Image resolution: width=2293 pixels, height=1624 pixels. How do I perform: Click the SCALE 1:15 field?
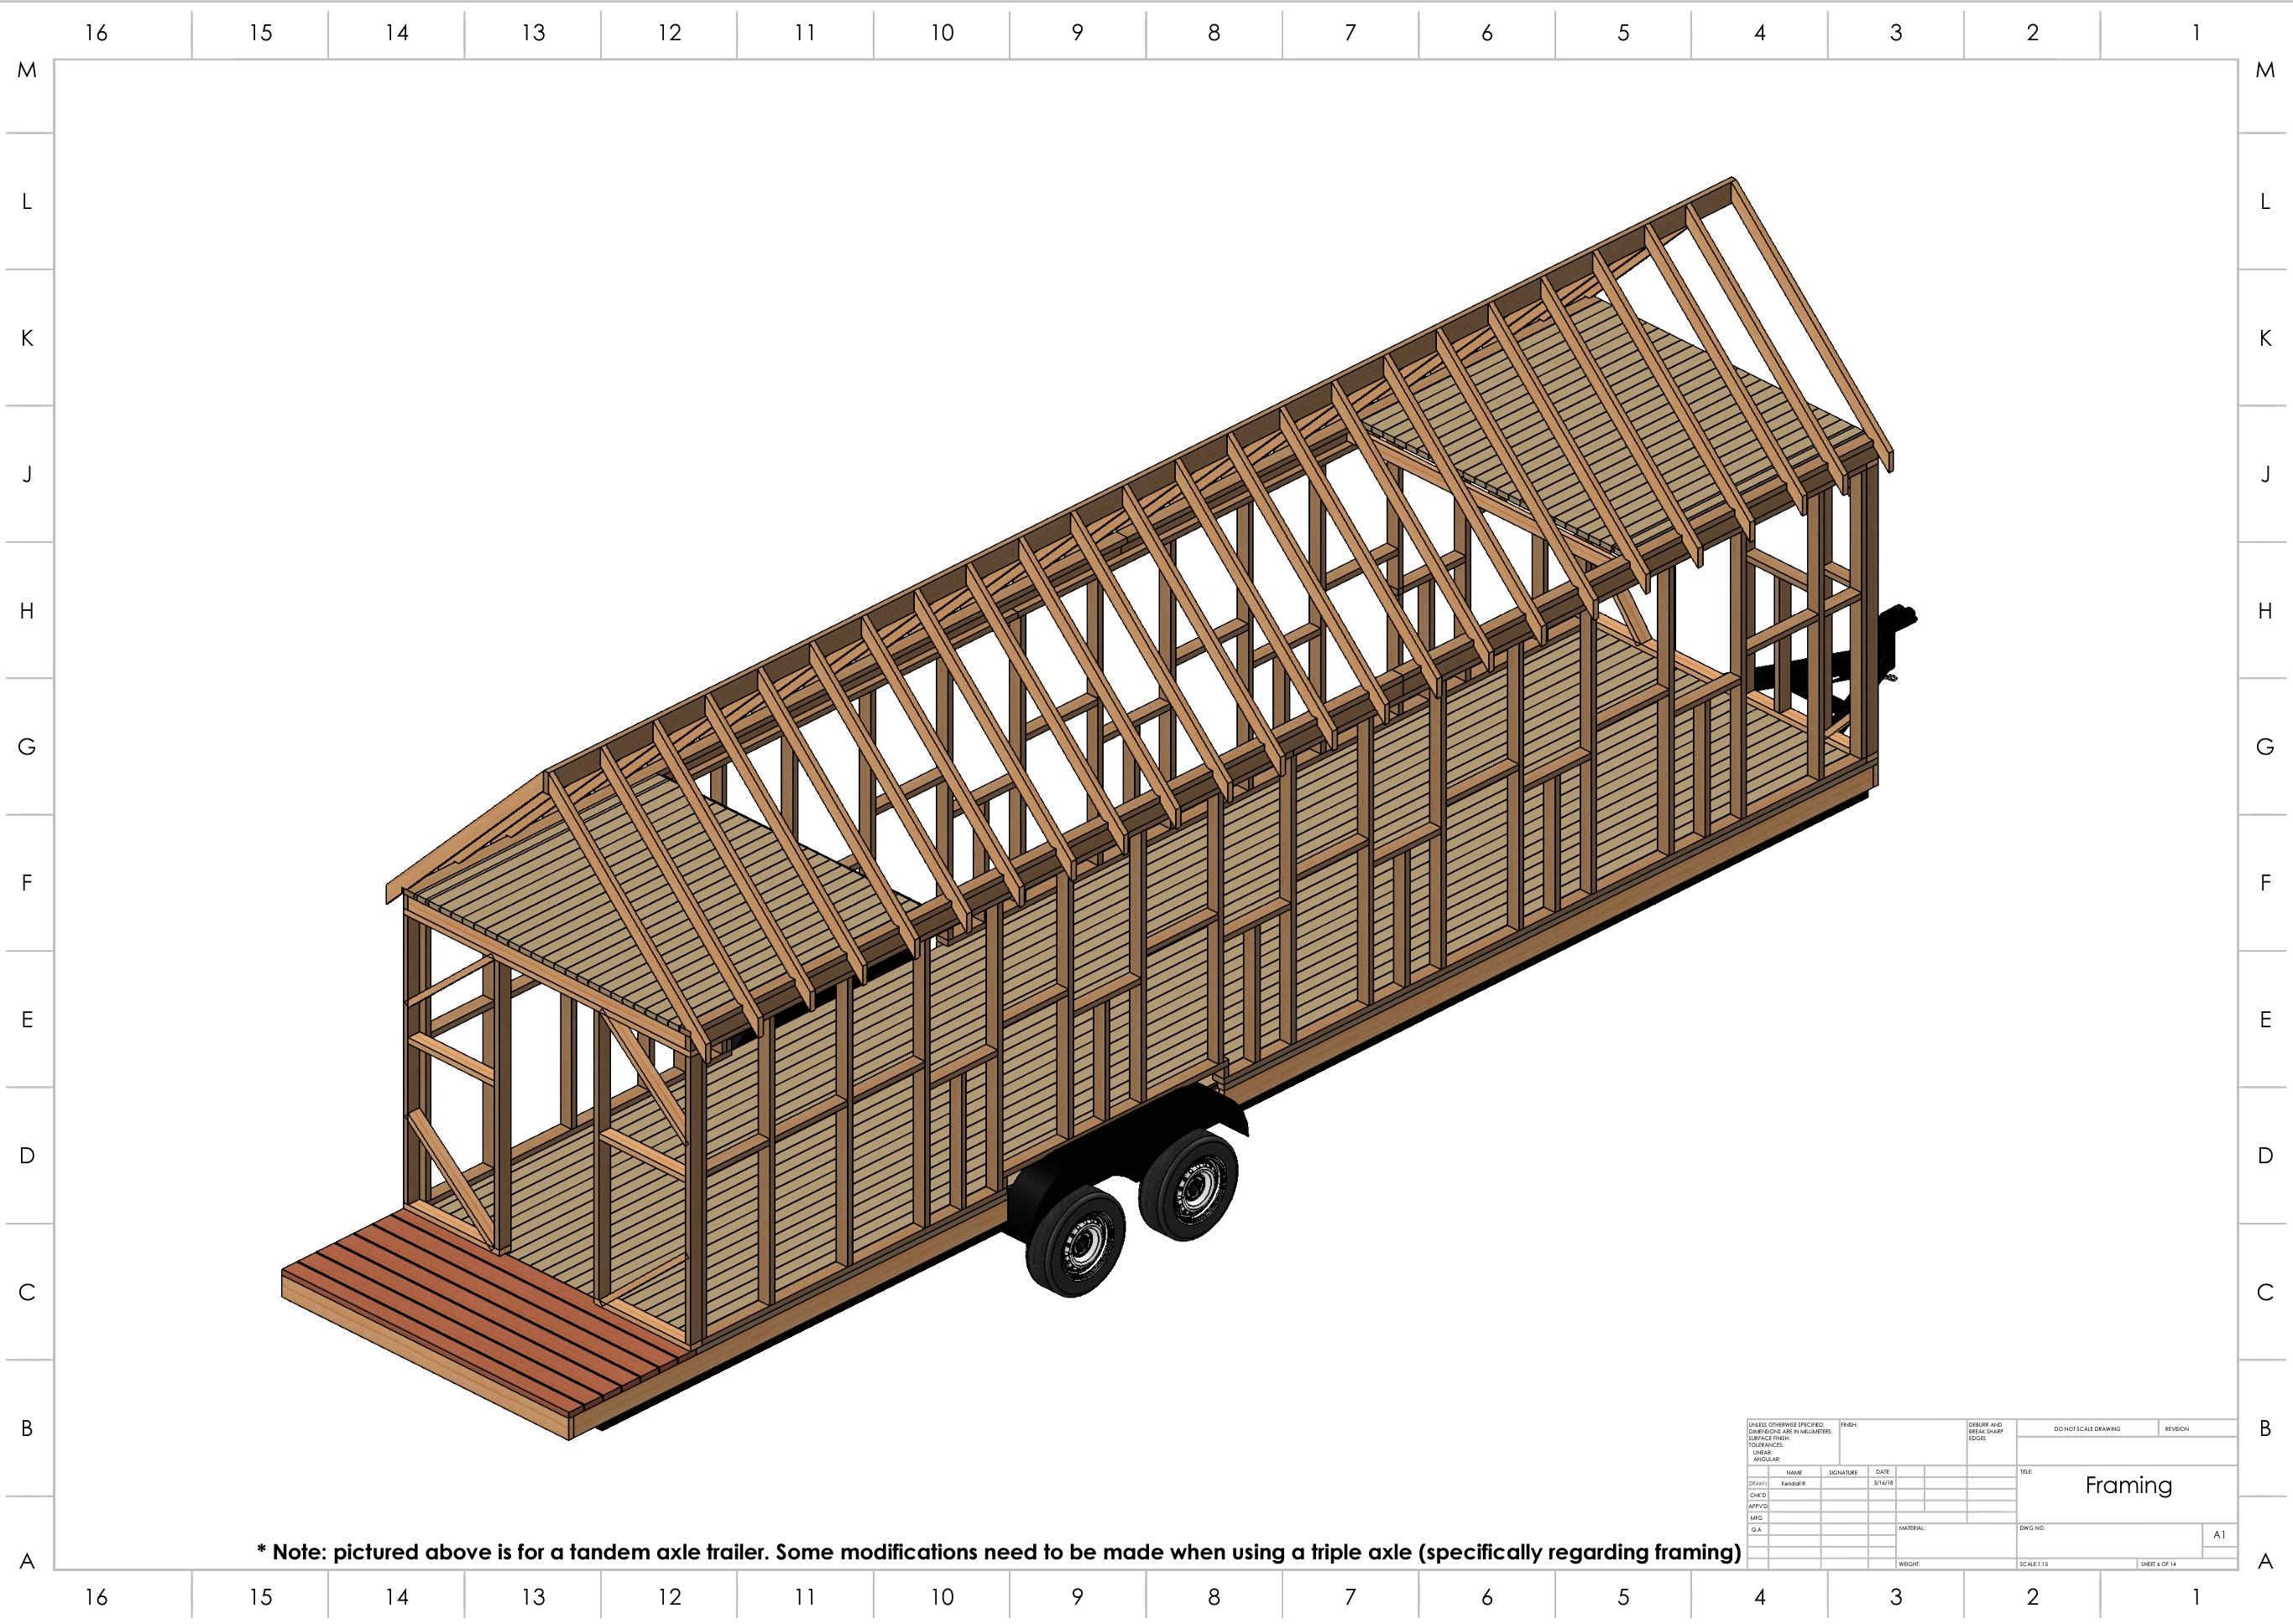pyautogui.click(x=2034, y=1564)
